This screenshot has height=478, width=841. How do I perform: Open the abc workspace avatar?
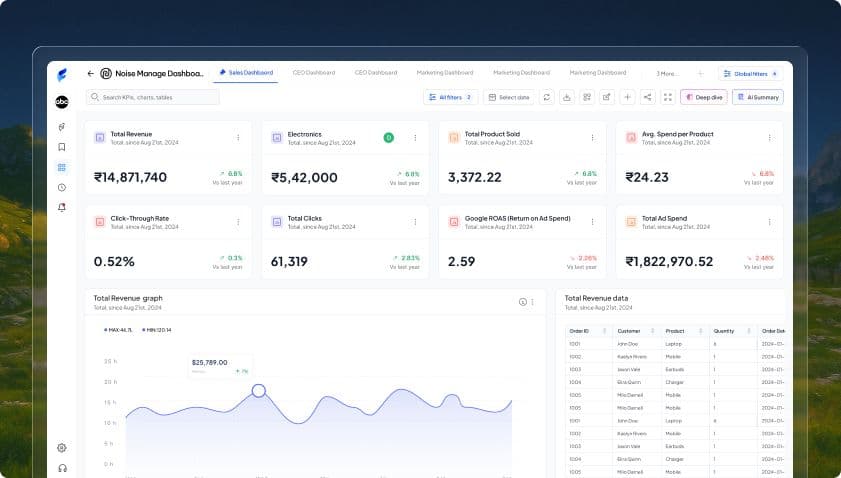coord(62,102)
